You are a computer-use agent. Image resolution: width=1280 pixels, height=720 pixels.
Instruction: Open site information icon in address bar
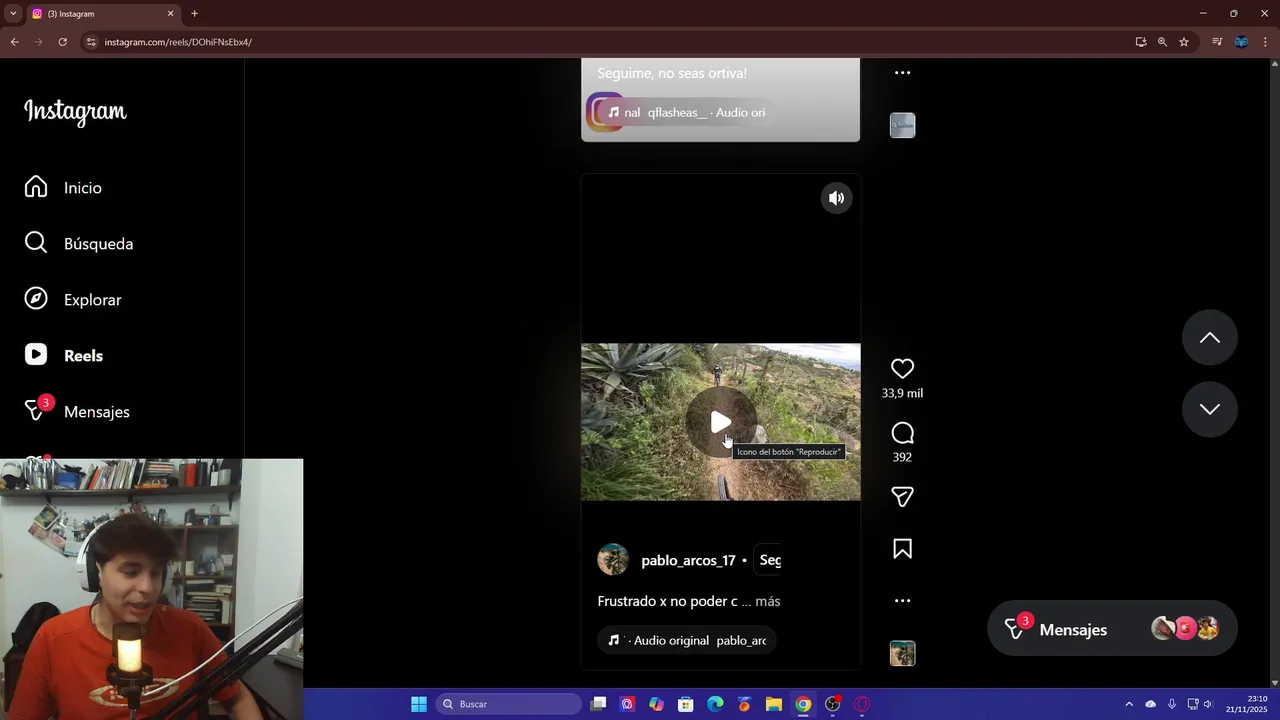[x=91, y=42]
